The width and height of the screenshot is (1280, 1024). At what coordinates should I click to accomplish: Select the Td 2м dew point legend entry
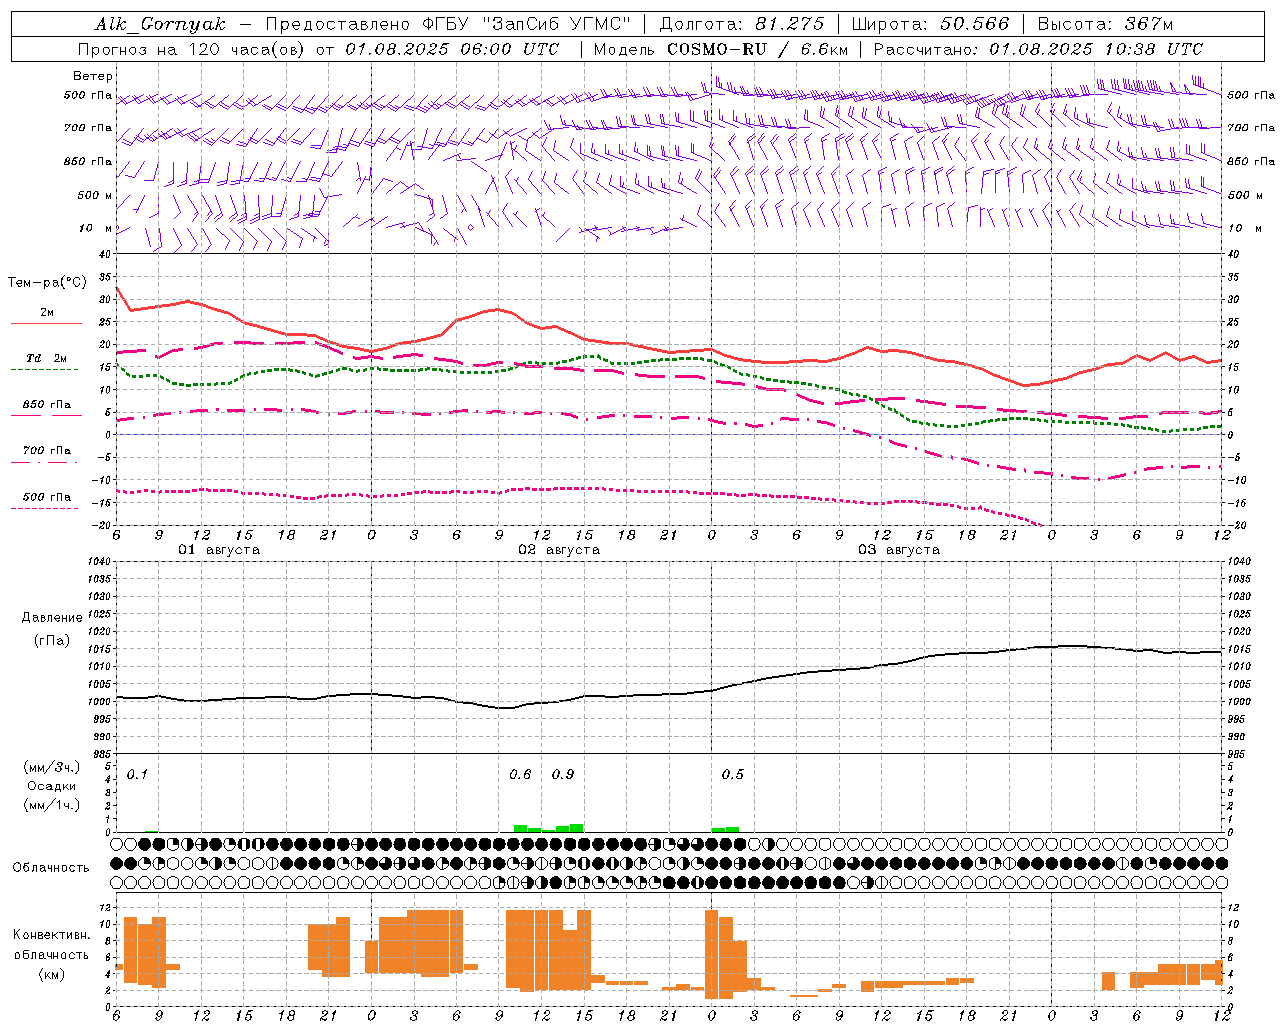[47, 358]
